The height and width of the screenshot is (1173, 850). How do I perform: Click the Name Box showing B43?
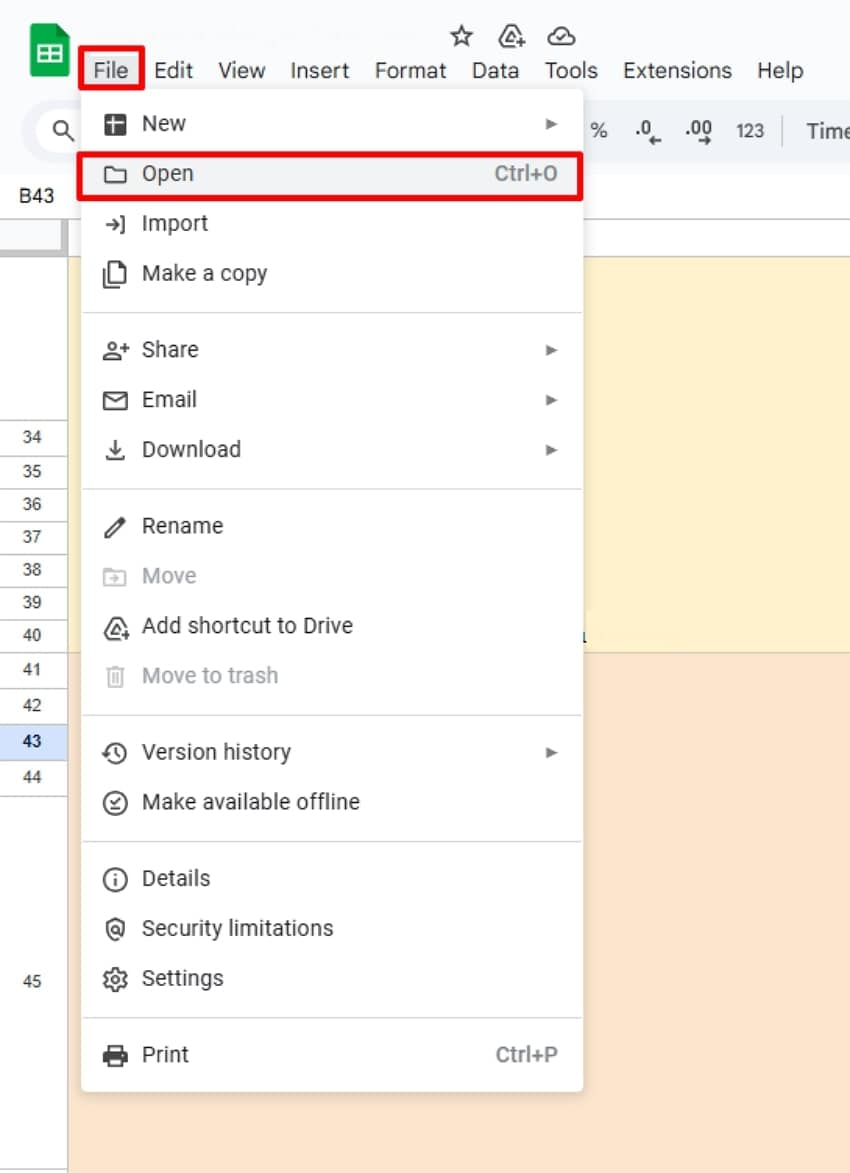[37, 196]
